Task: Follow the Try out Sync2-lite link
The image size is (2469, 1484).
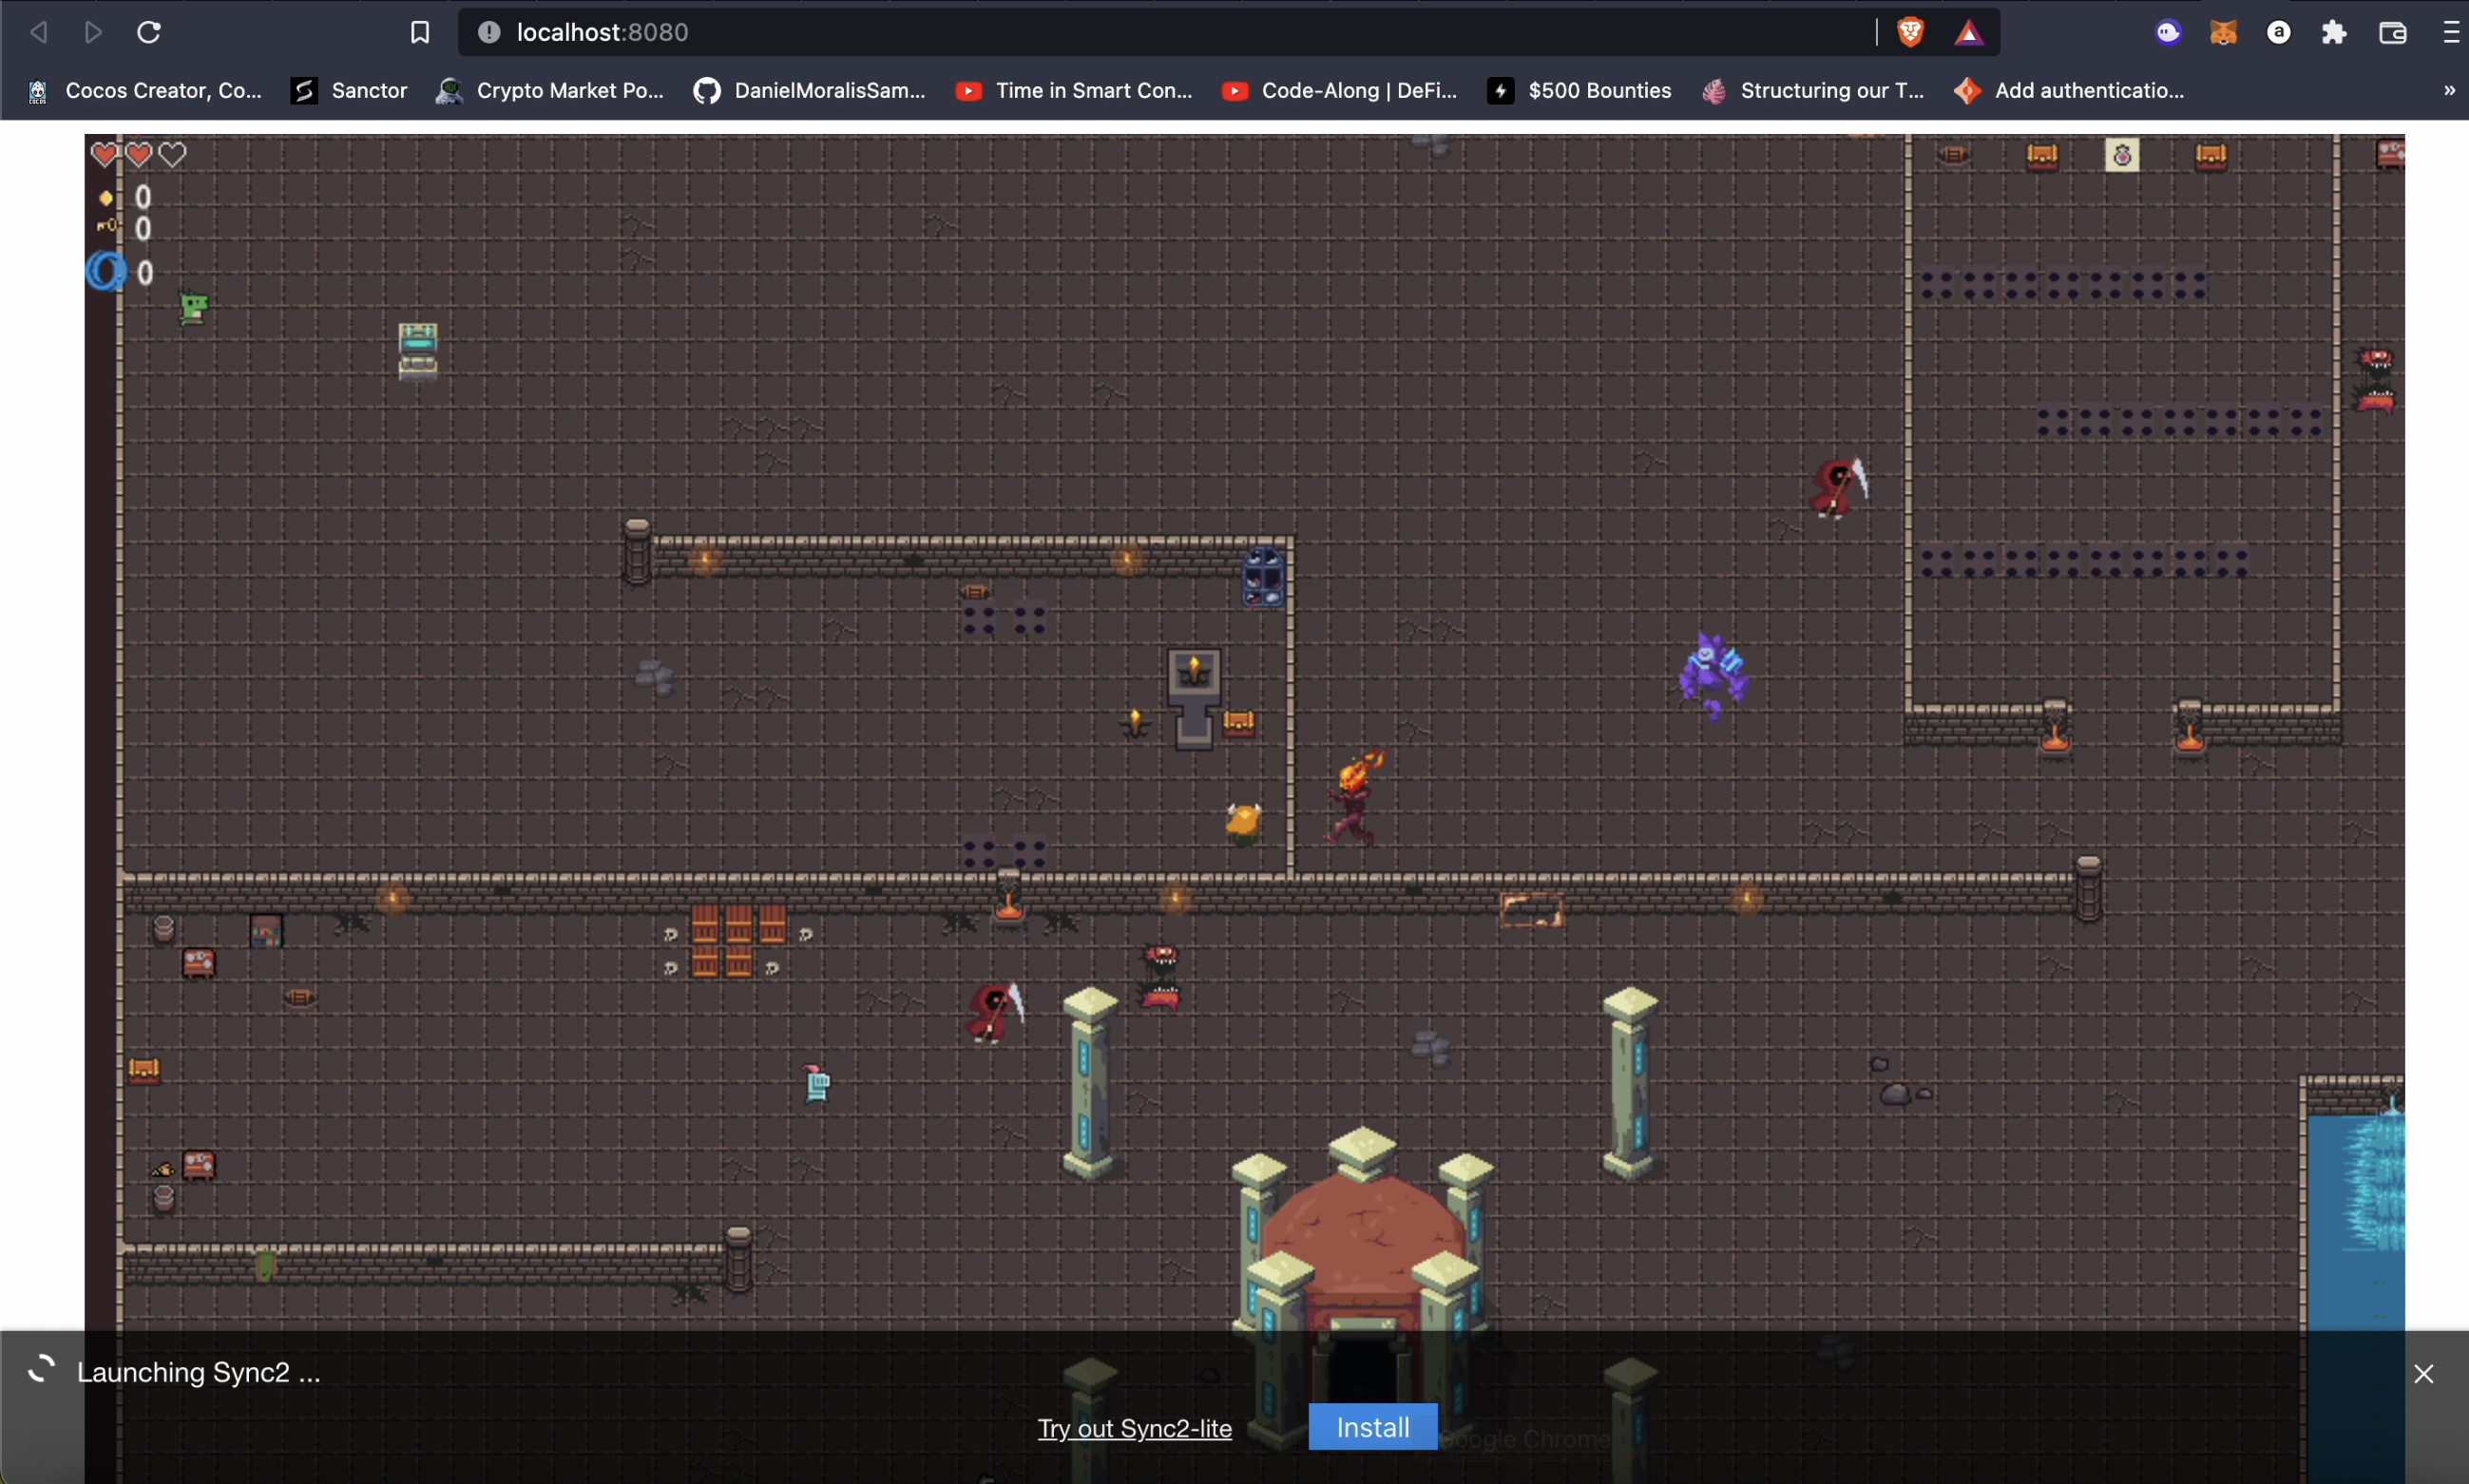Action: (x=1134, y=1428)
